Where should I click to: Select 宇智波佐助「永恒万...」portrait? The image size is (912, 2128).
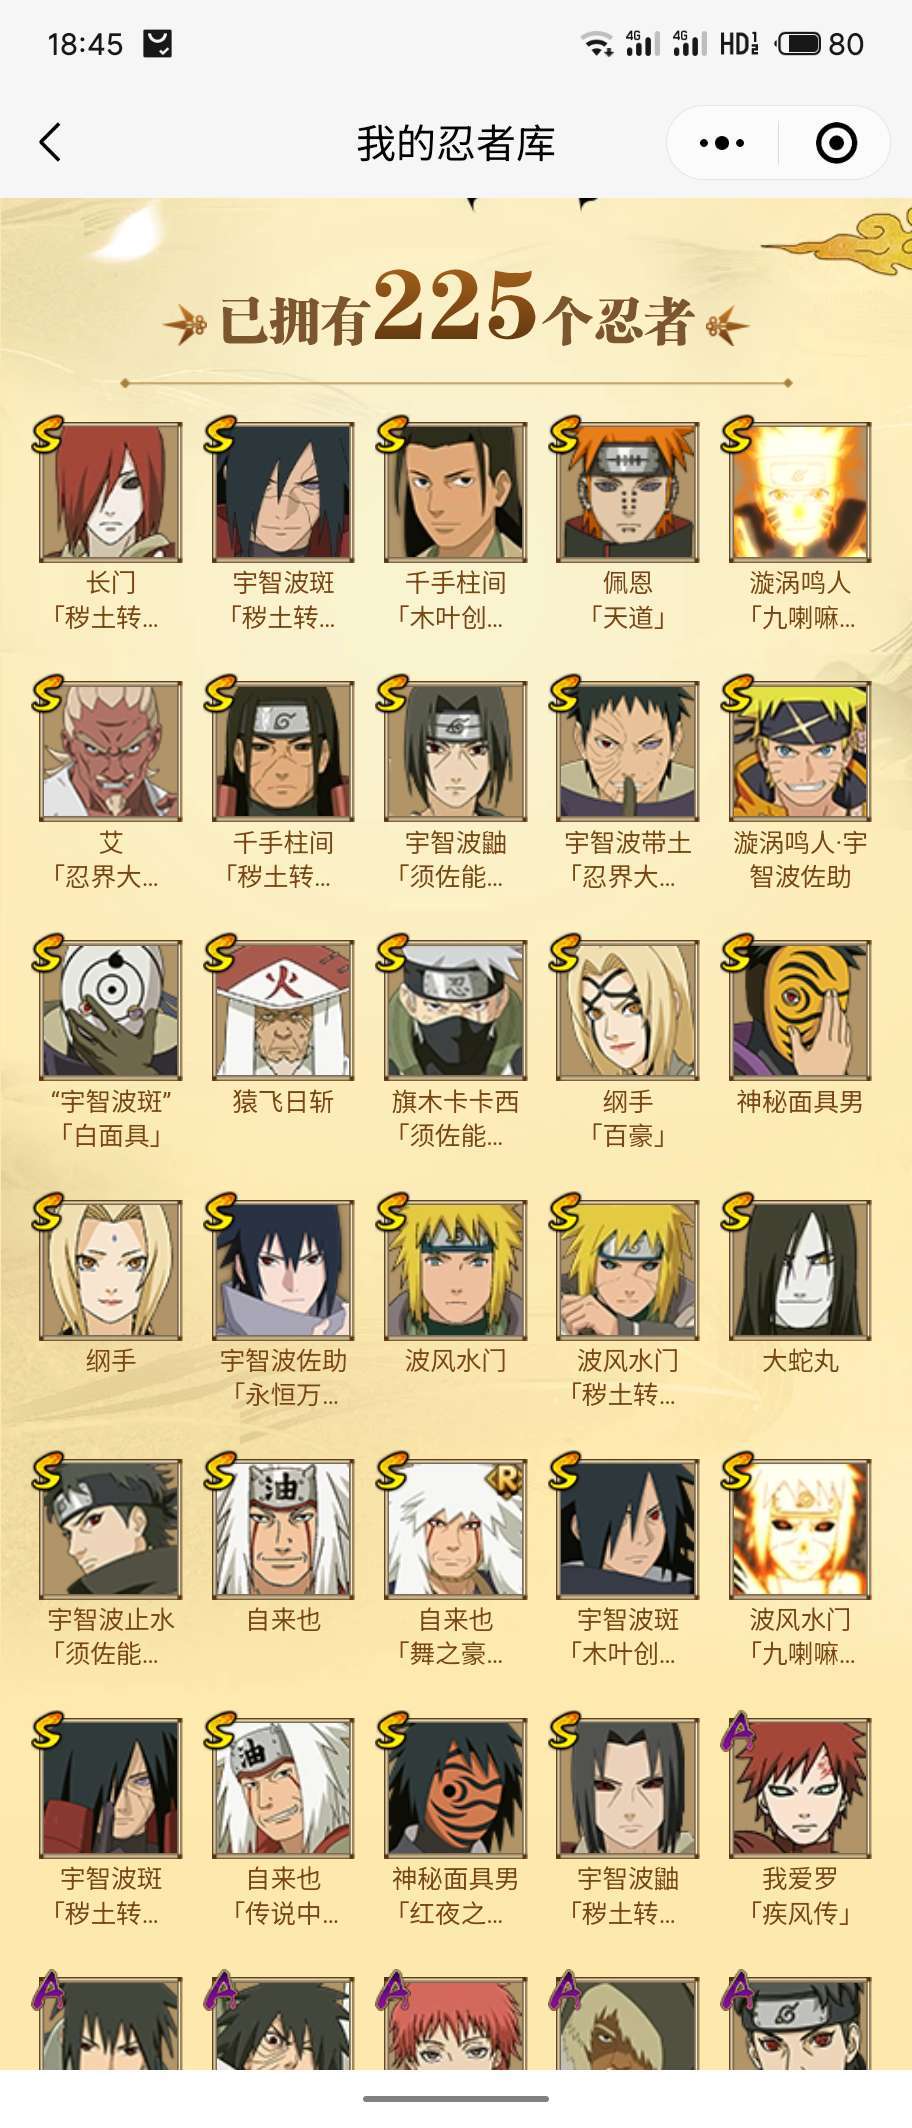283,1270
